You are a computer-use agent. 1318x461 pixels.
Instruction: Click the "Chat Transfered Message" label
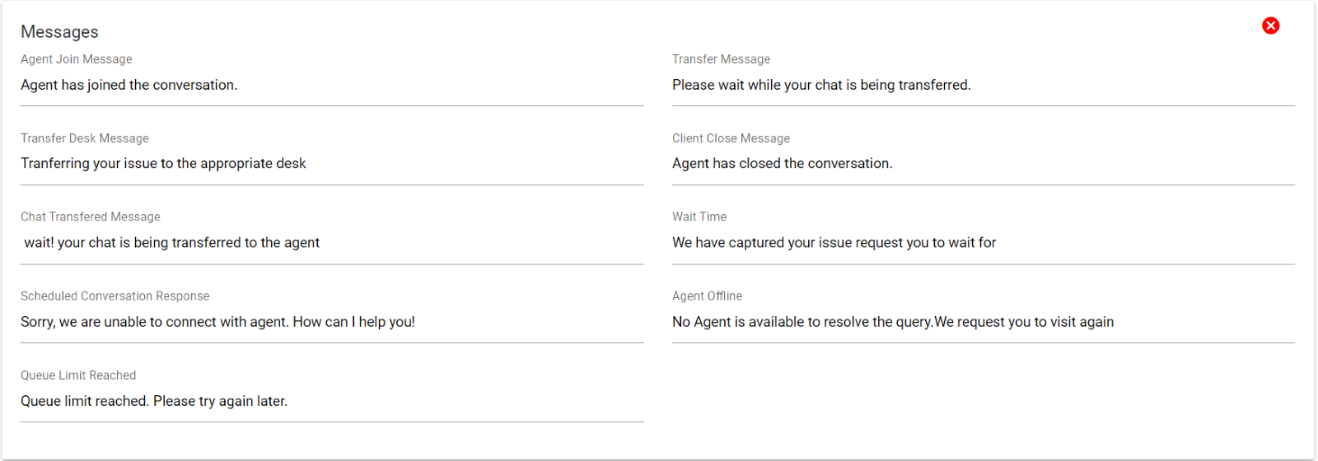pyautogui.click(x=90, y=217)
